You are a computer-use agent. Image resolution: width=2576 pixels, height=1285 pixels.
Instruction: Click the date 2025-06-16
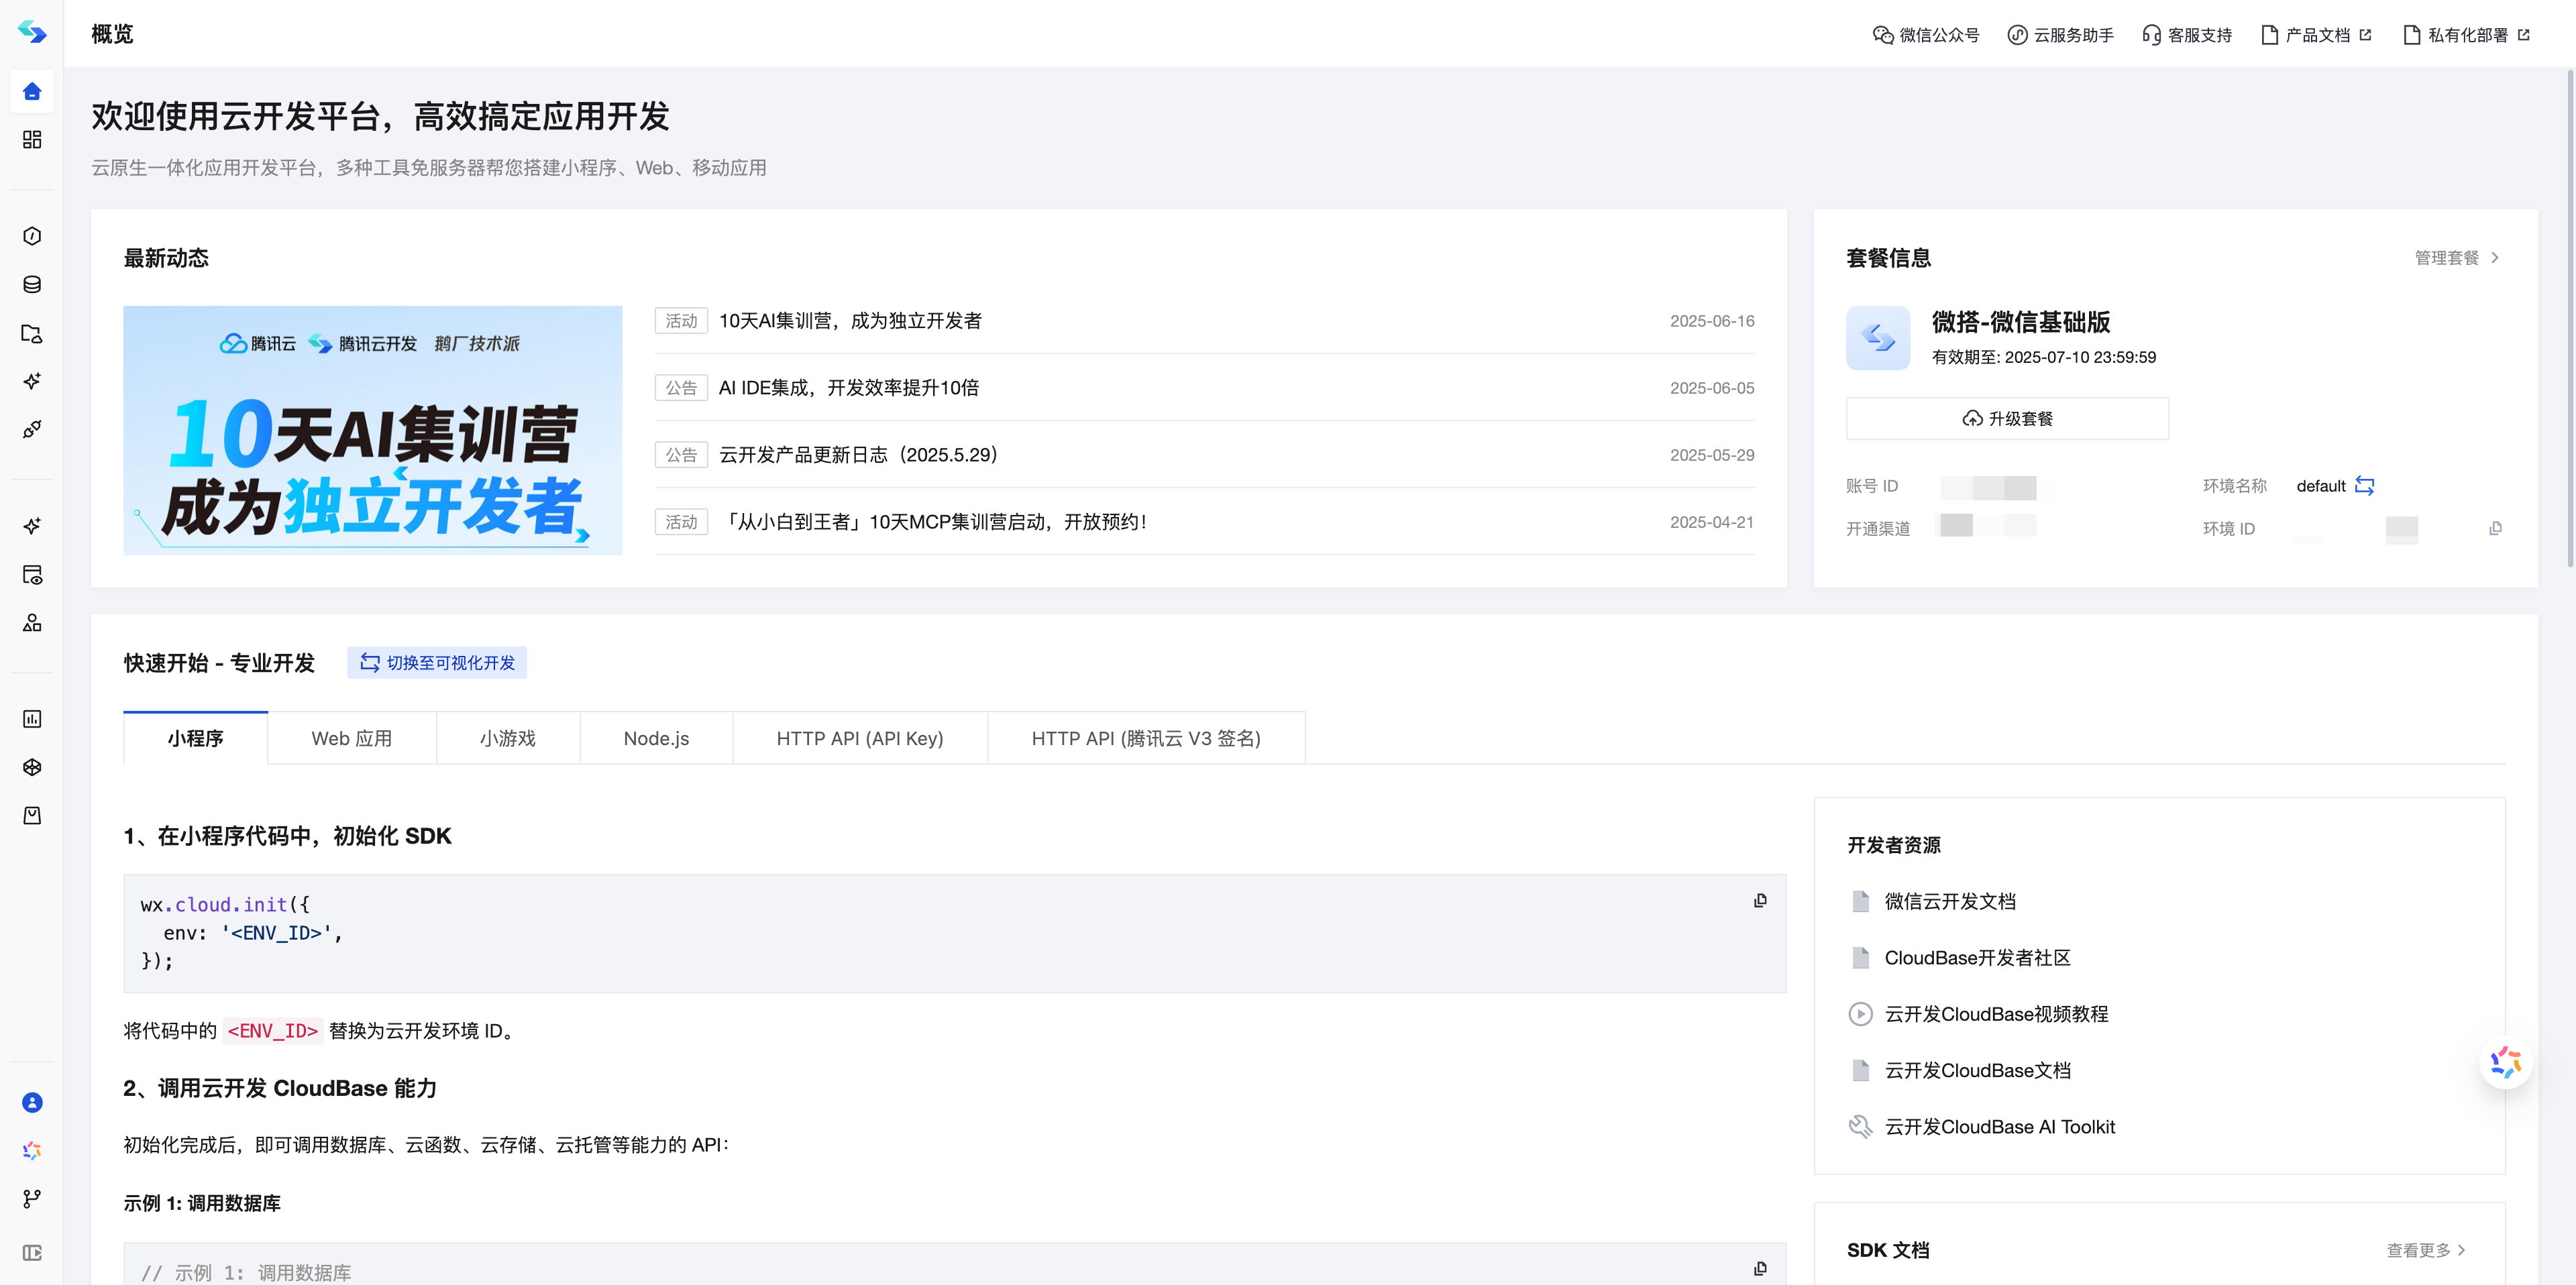pyautogui.click(x=1712, y=321)
